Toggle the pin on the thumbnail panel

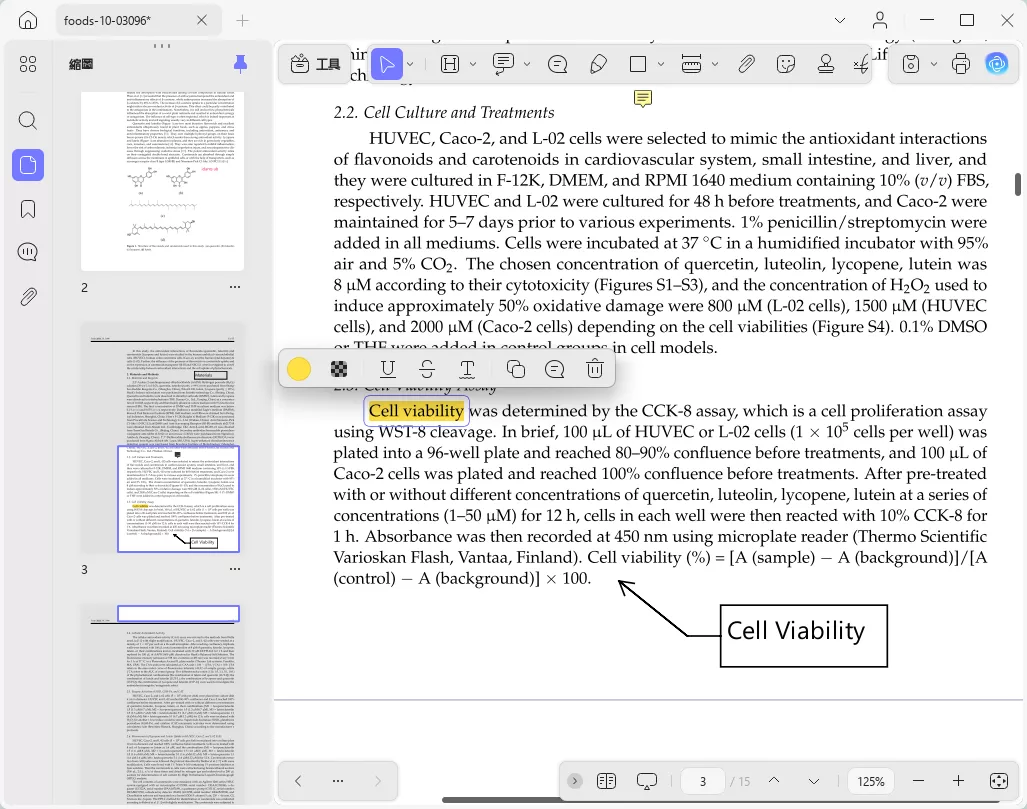240,64
